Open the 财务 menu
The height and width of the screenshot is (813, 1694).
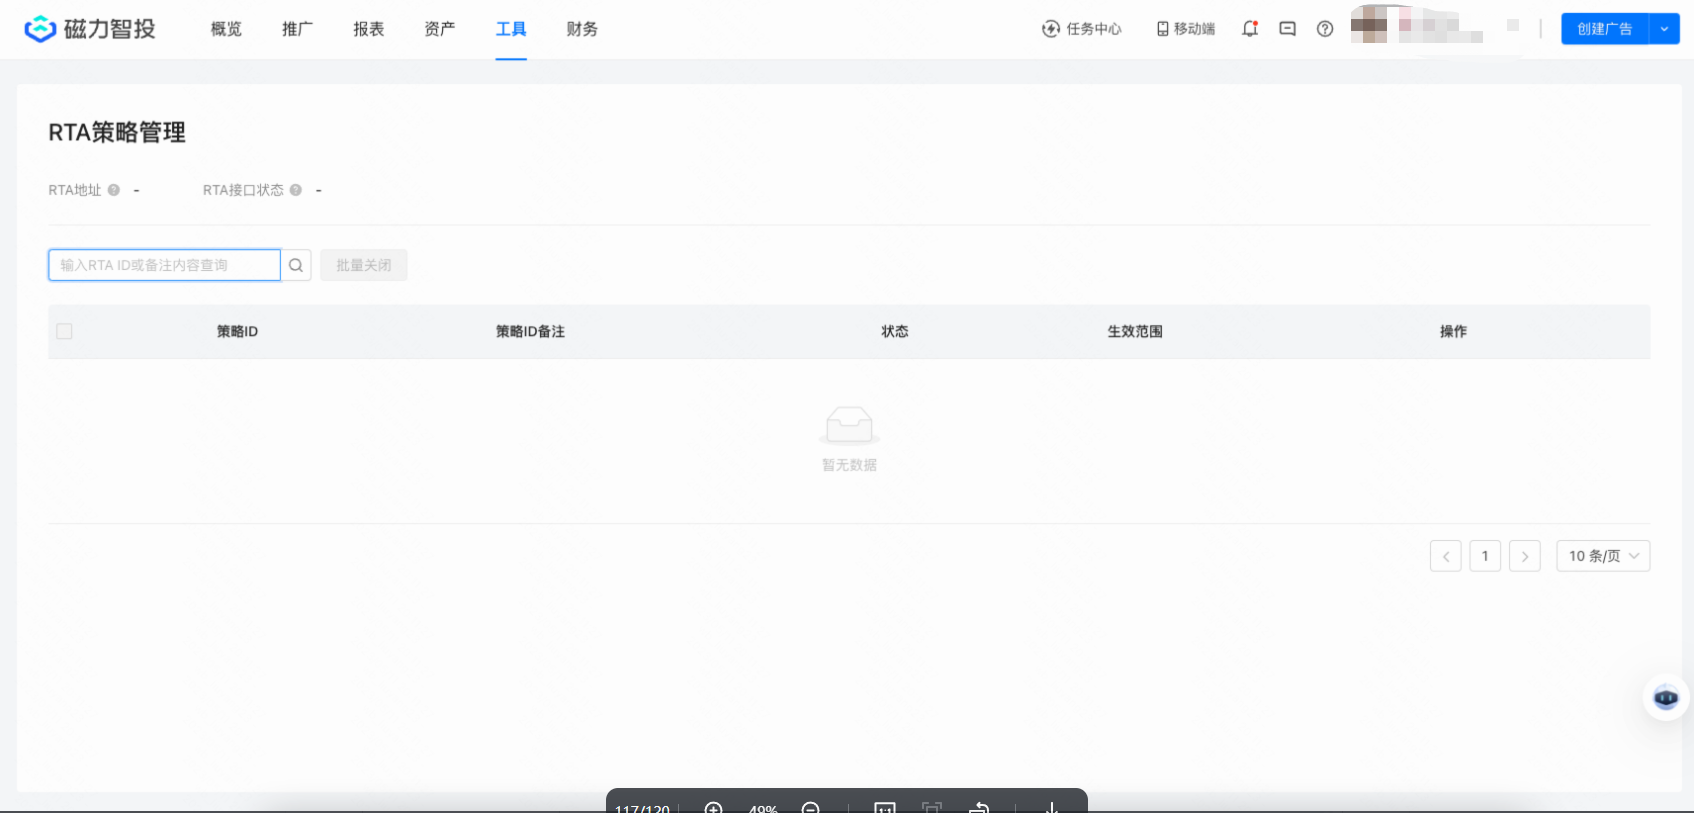(x=582, y=29)
